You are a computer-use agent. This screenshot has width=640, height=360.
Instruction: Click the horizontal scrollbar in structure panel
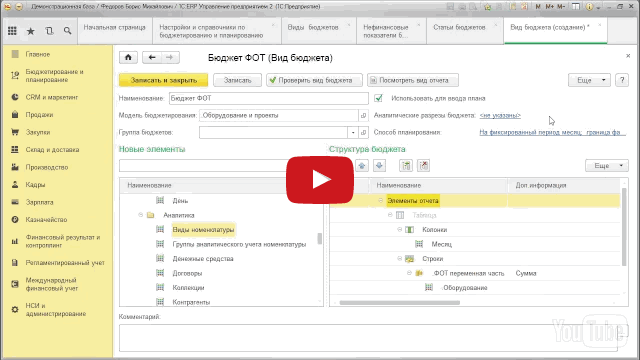tap(400, 302)
